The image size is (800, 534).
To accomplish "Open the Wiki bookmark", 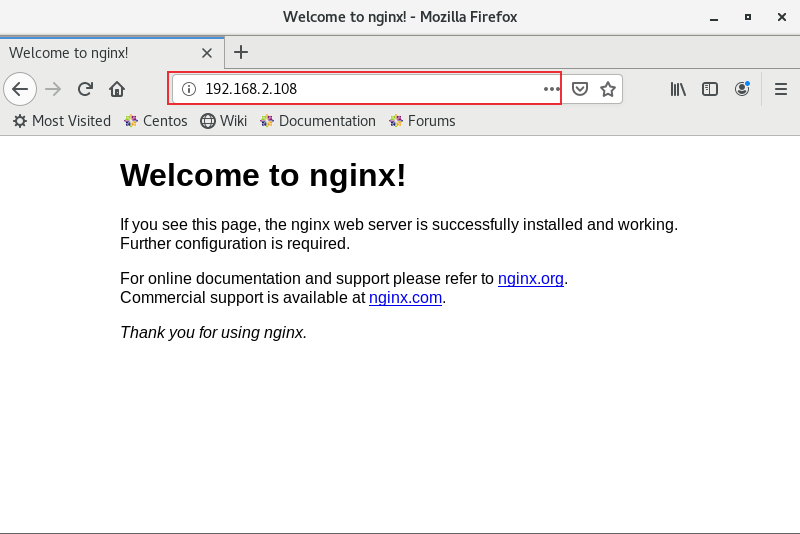I will coord(223,121).
